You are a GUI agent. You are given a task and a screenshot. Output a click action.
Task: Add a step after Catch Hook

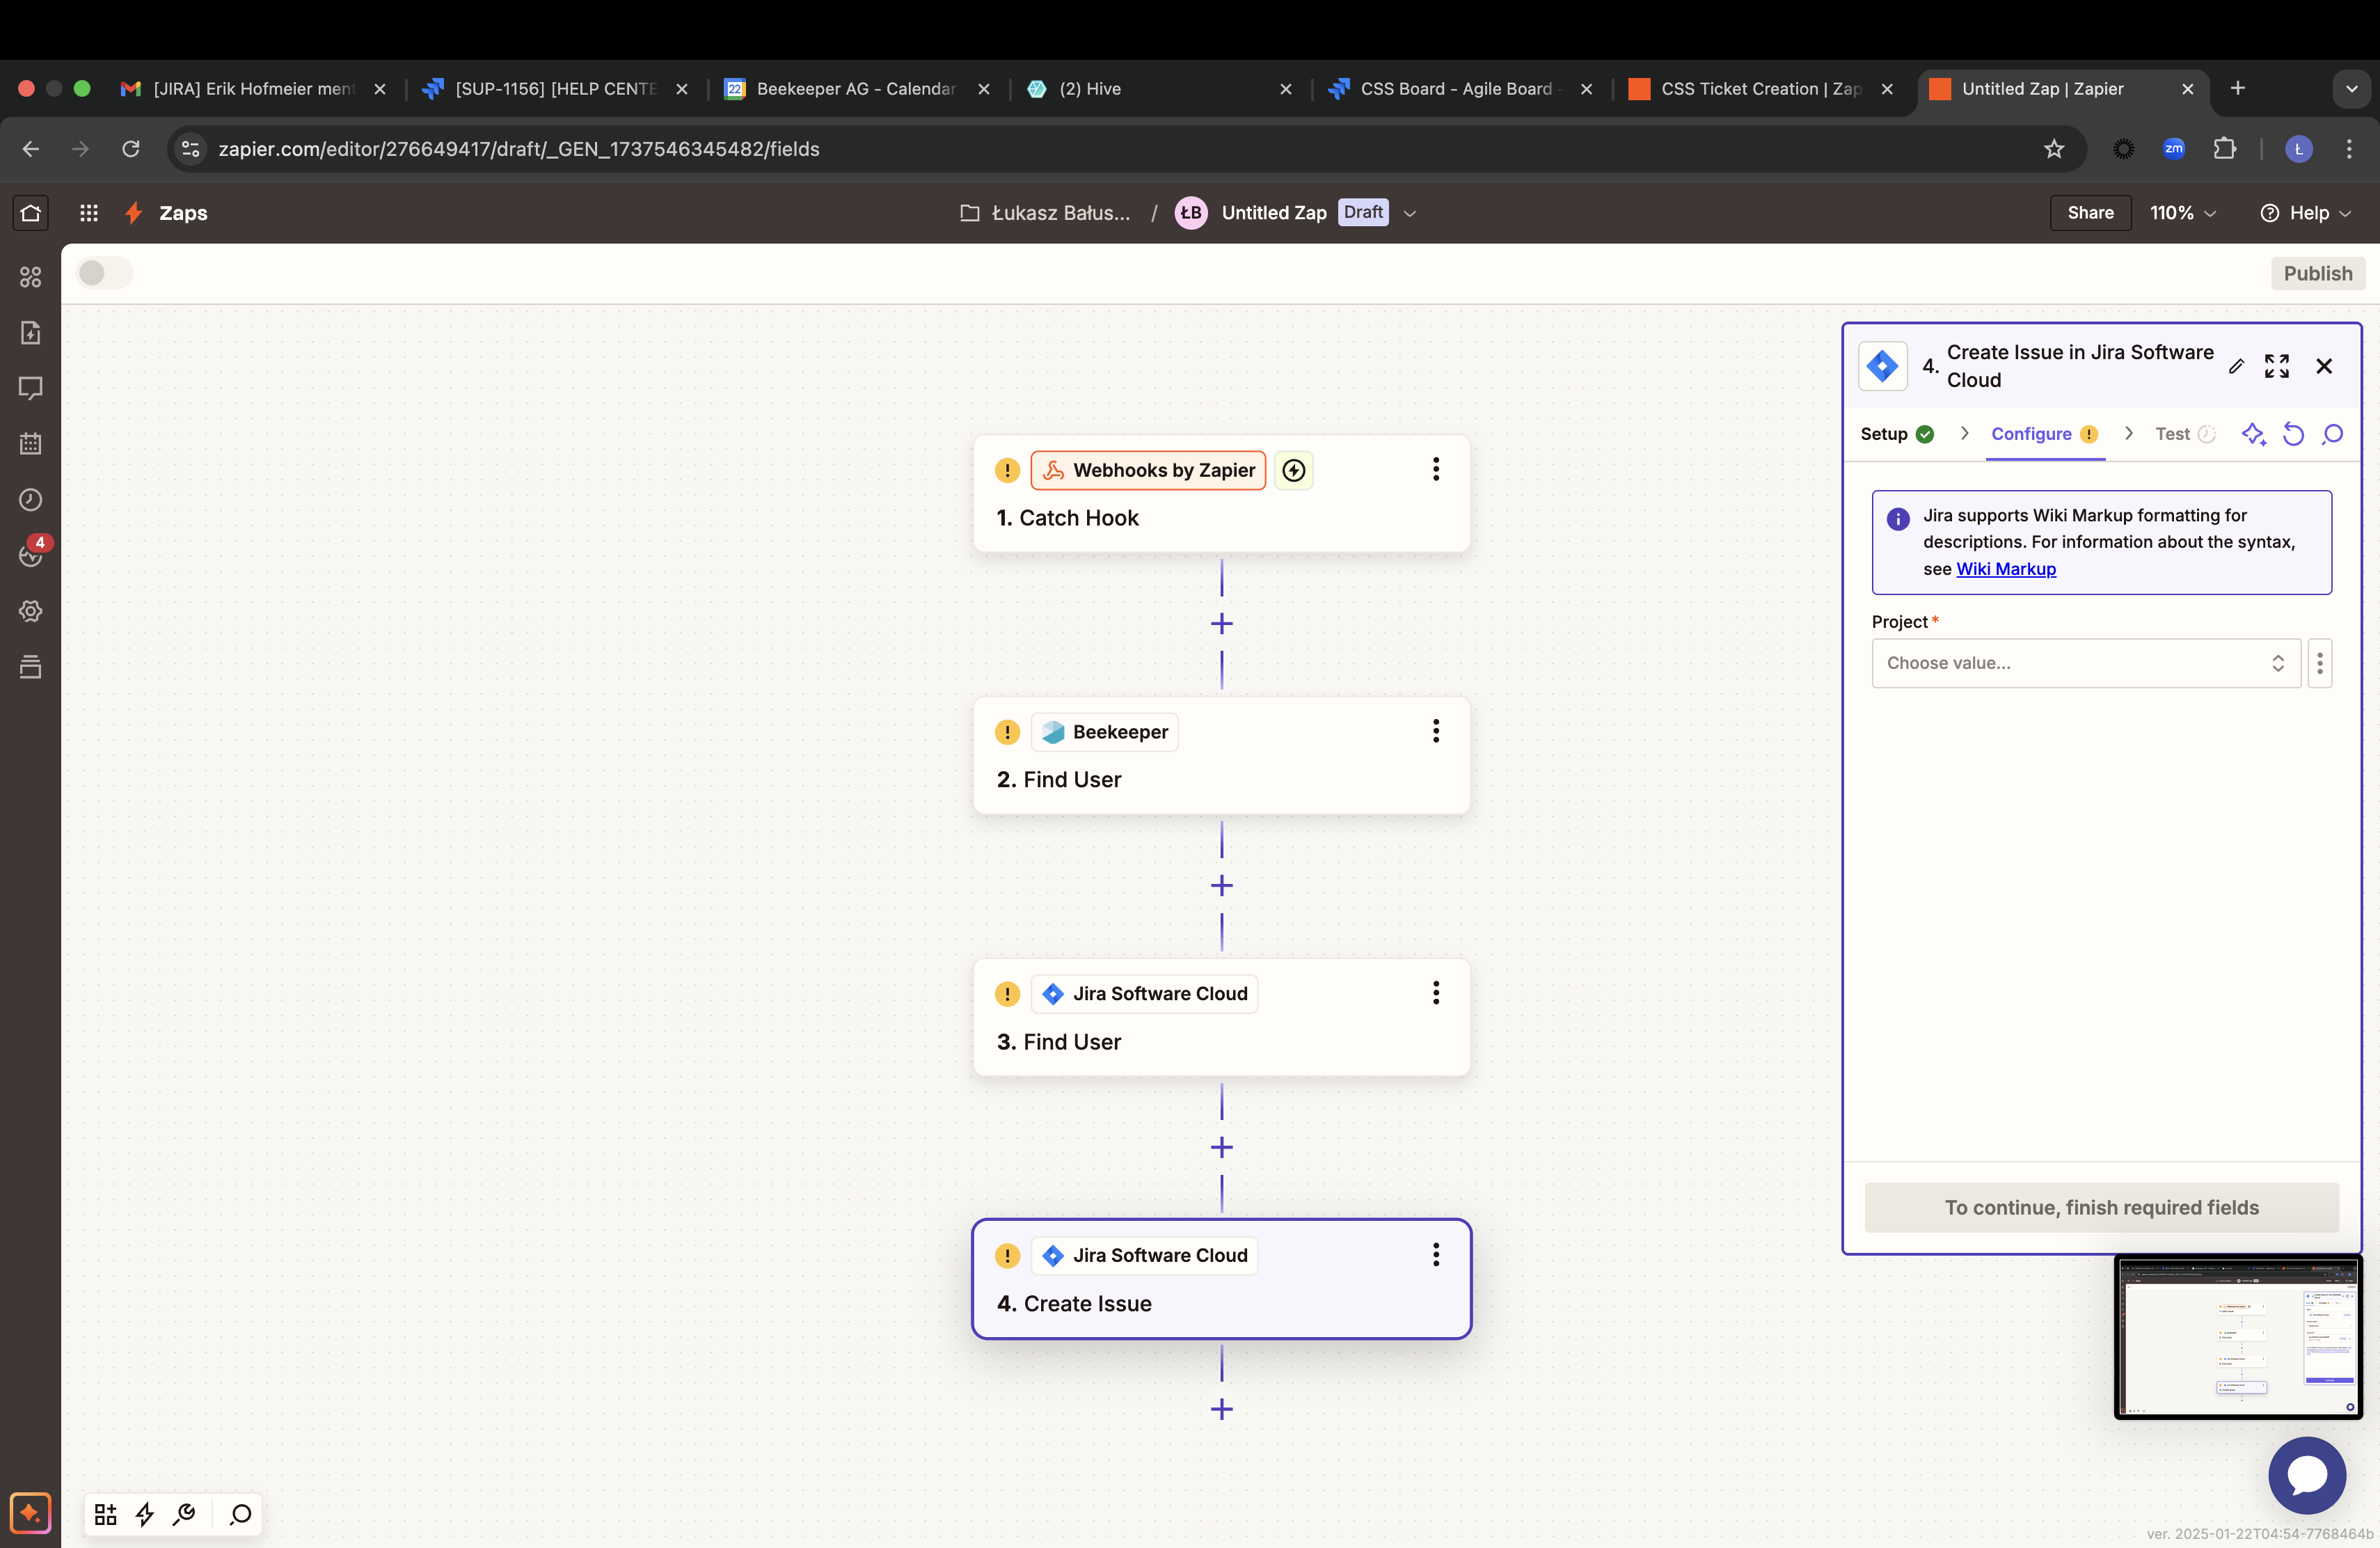1221,624
